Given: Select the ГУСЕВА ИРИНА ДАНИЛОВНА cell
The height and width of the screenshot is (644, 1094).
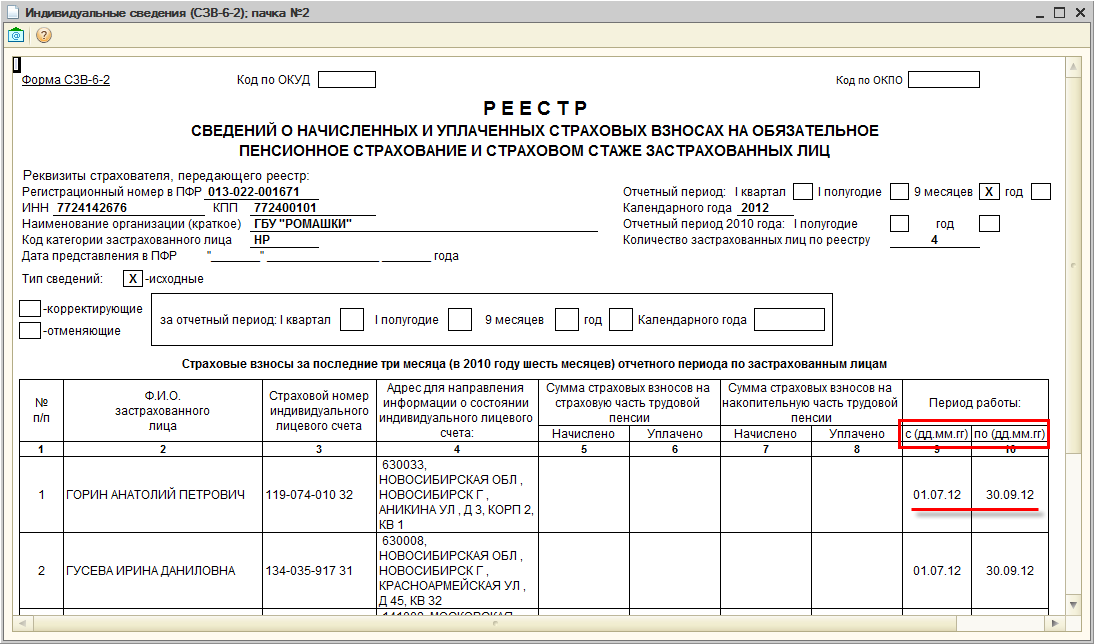Looking at the screenshot, I should click(x=163, y=571).
